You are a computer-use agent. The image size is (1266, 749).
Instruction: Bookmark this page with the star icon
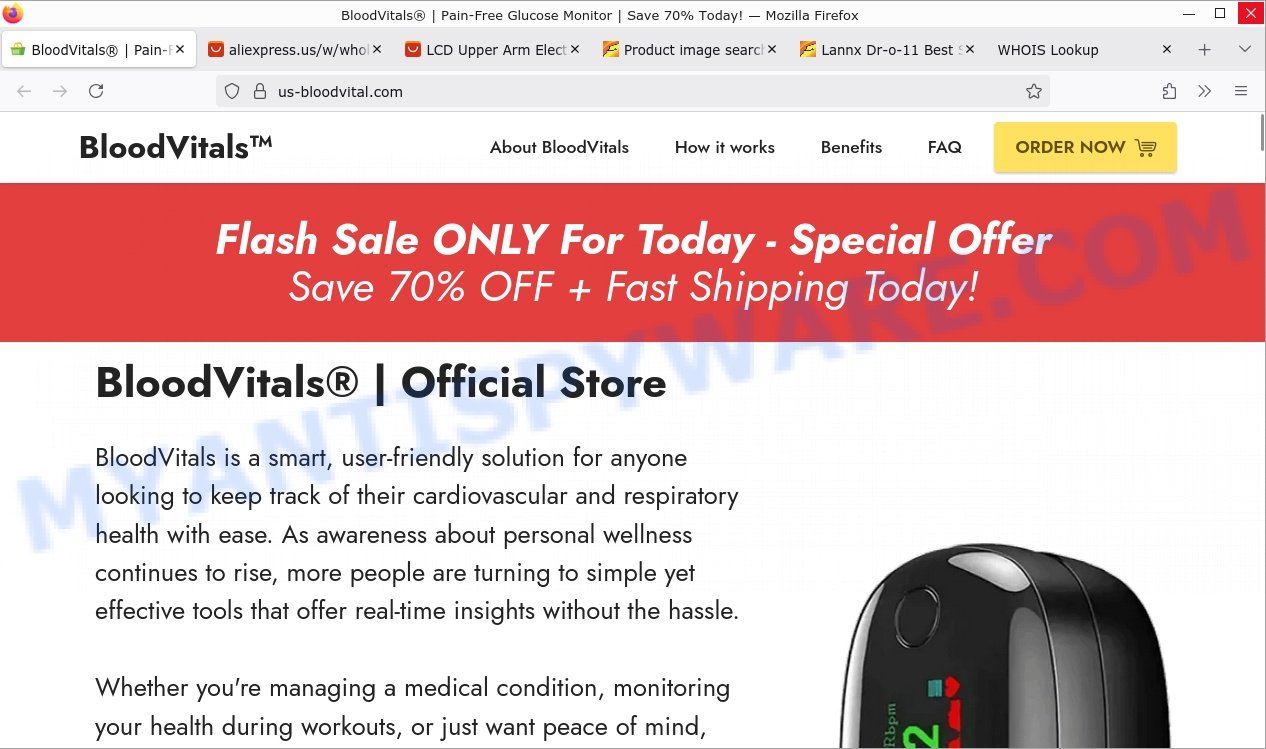tap(1034, 91)
